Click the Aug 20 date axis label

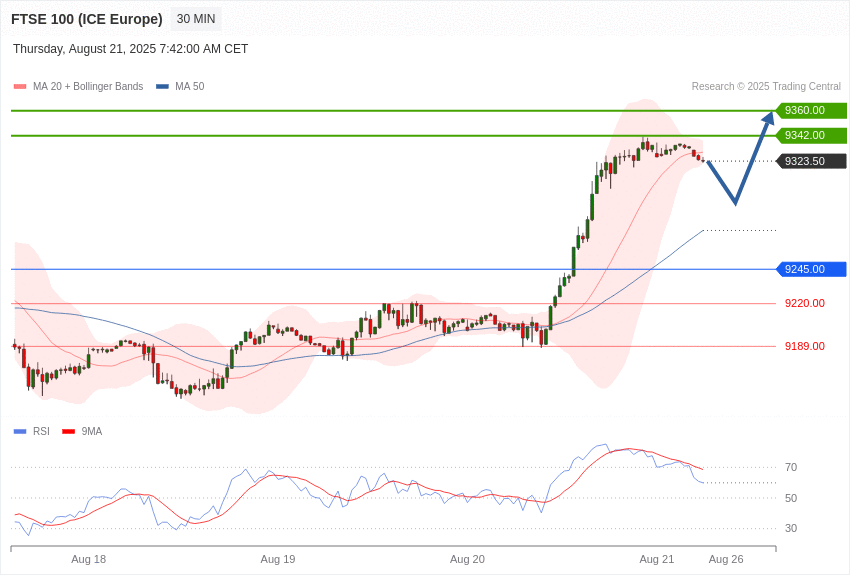(x=467, y=559)
